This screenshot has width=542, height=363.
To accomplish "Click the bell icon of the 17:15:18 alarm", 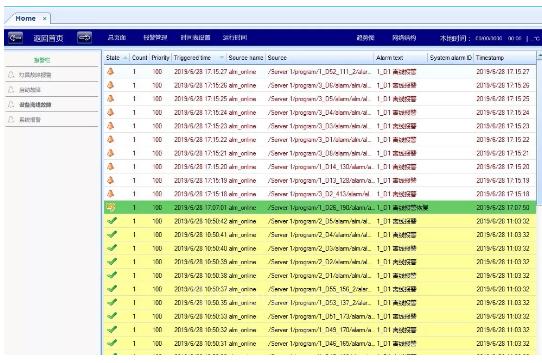I will pyautogui.click(x=111, y=194).
